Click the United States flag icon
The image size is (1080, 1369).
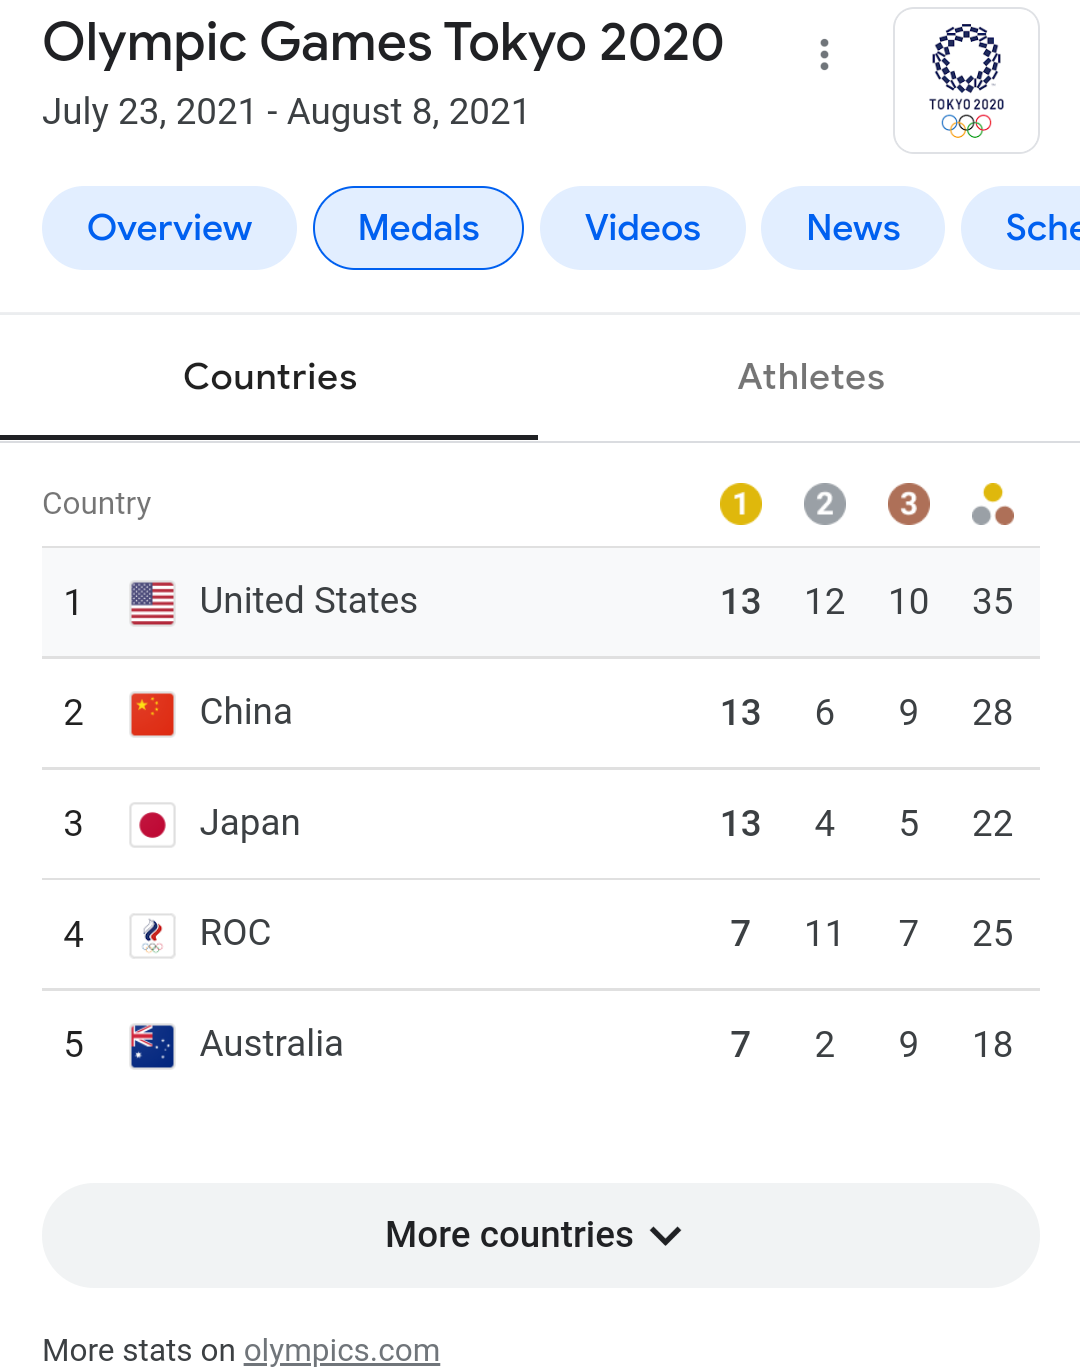(x=152, y=603)
